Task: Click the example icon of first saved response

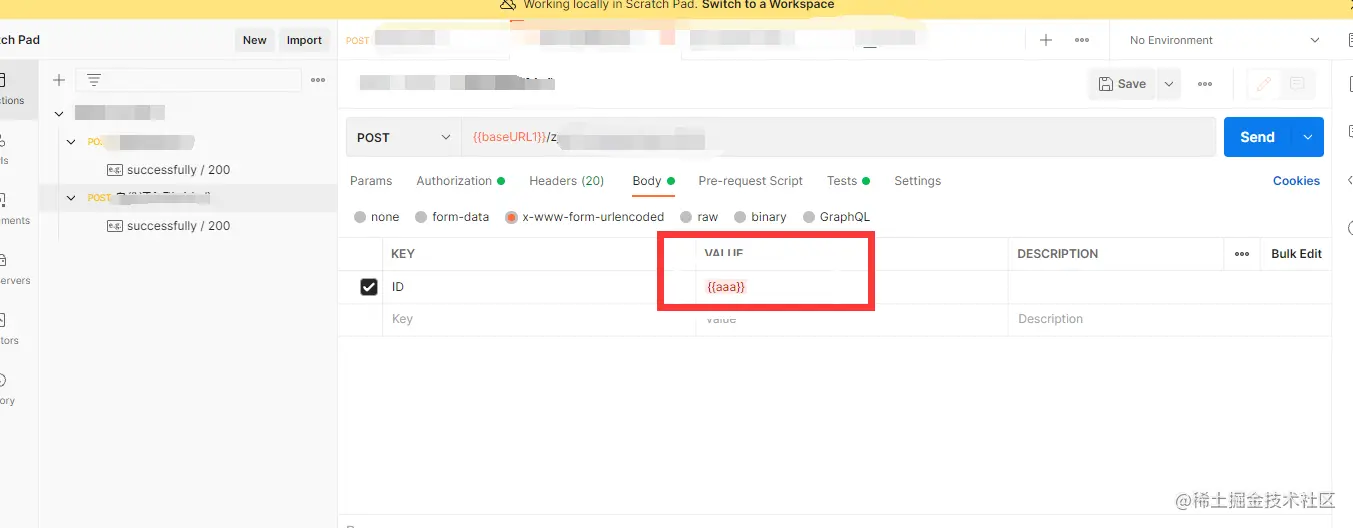Action: point(114,170)
